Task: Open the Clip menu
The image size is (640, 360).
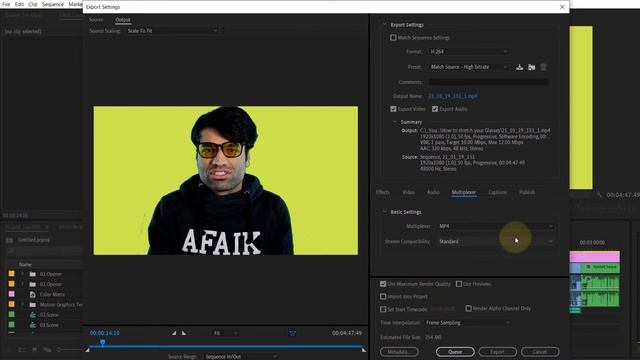Action: coord(33,4)
